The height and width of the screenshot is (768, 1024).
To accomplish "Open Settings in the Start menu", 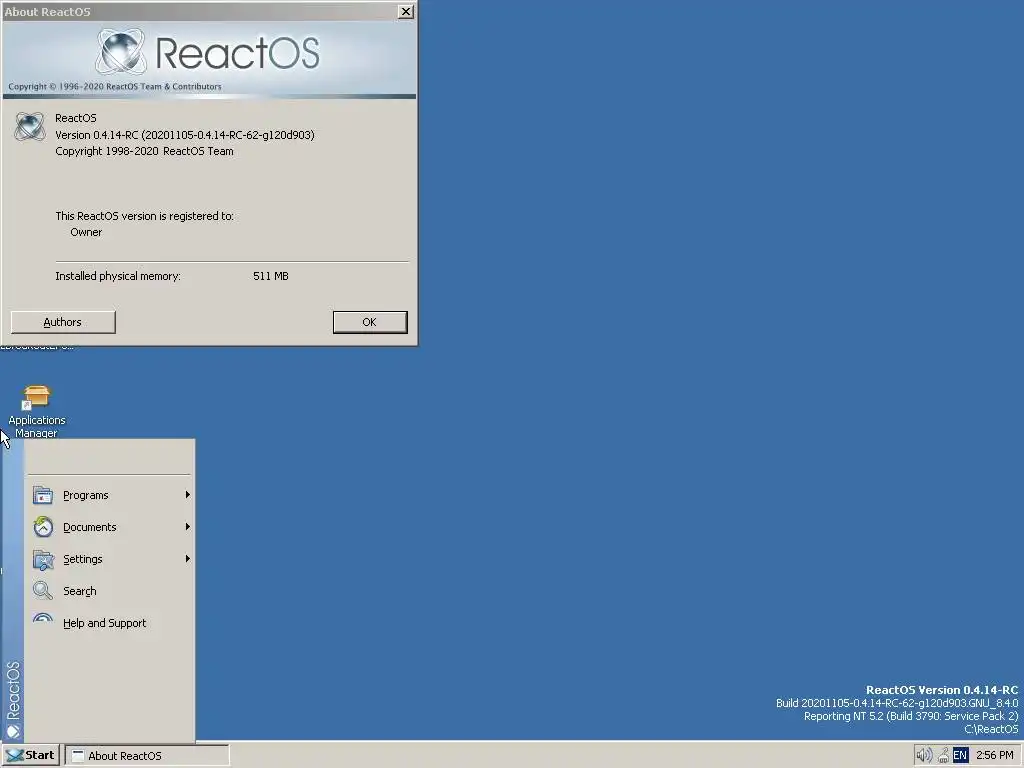I will click(x=110, y=559).
